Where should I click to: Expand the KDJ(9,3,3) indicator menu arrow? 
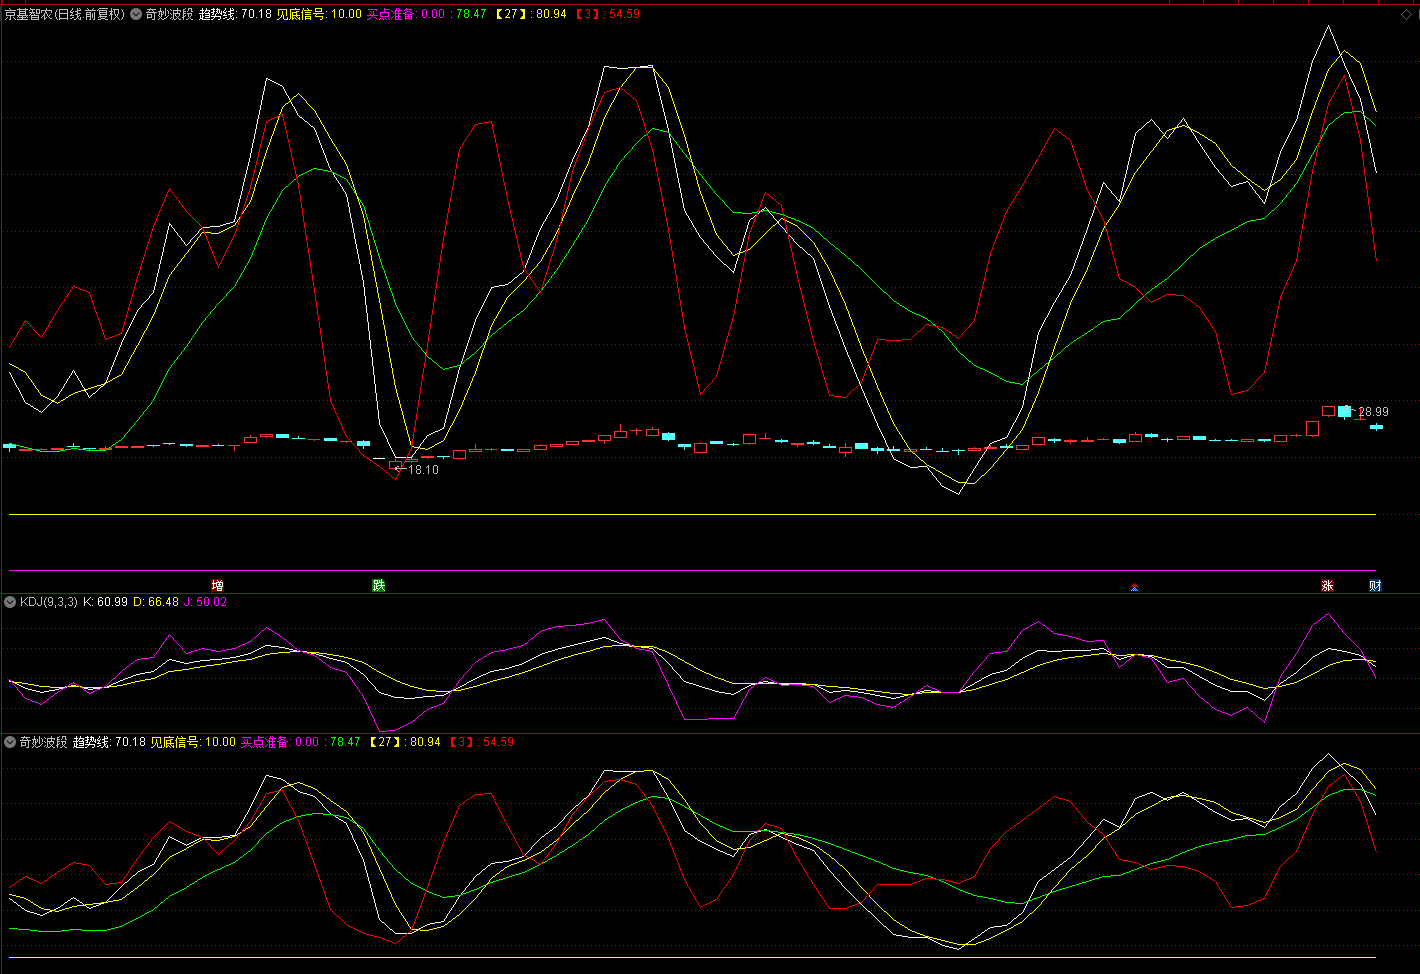point(10,602)
